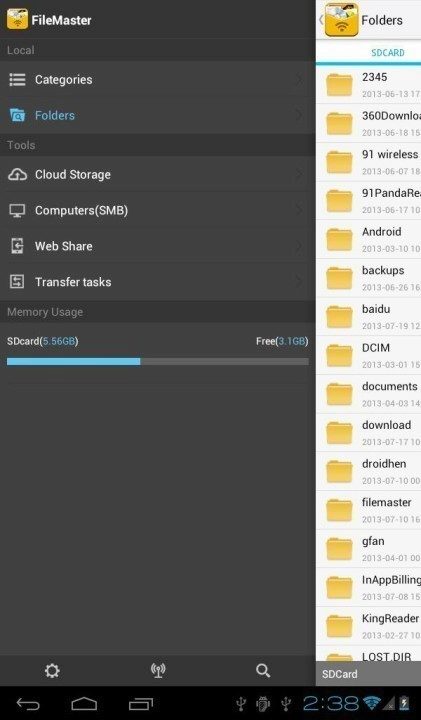Click the FileMaster app logo icon
Screen dimensions: 421x720
click(17, 19)
